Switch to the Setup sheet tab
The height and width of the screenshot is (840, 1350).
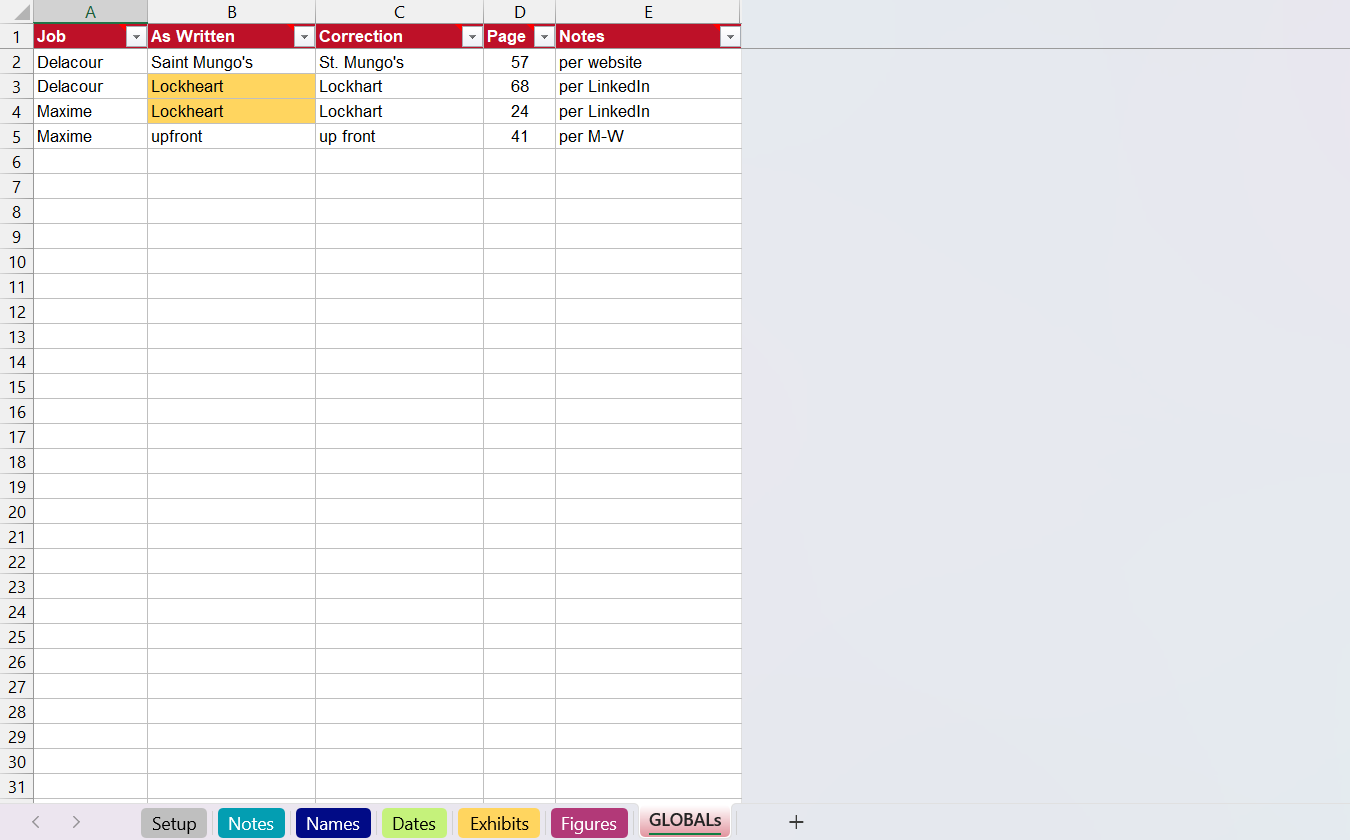(x=174, y=823)
